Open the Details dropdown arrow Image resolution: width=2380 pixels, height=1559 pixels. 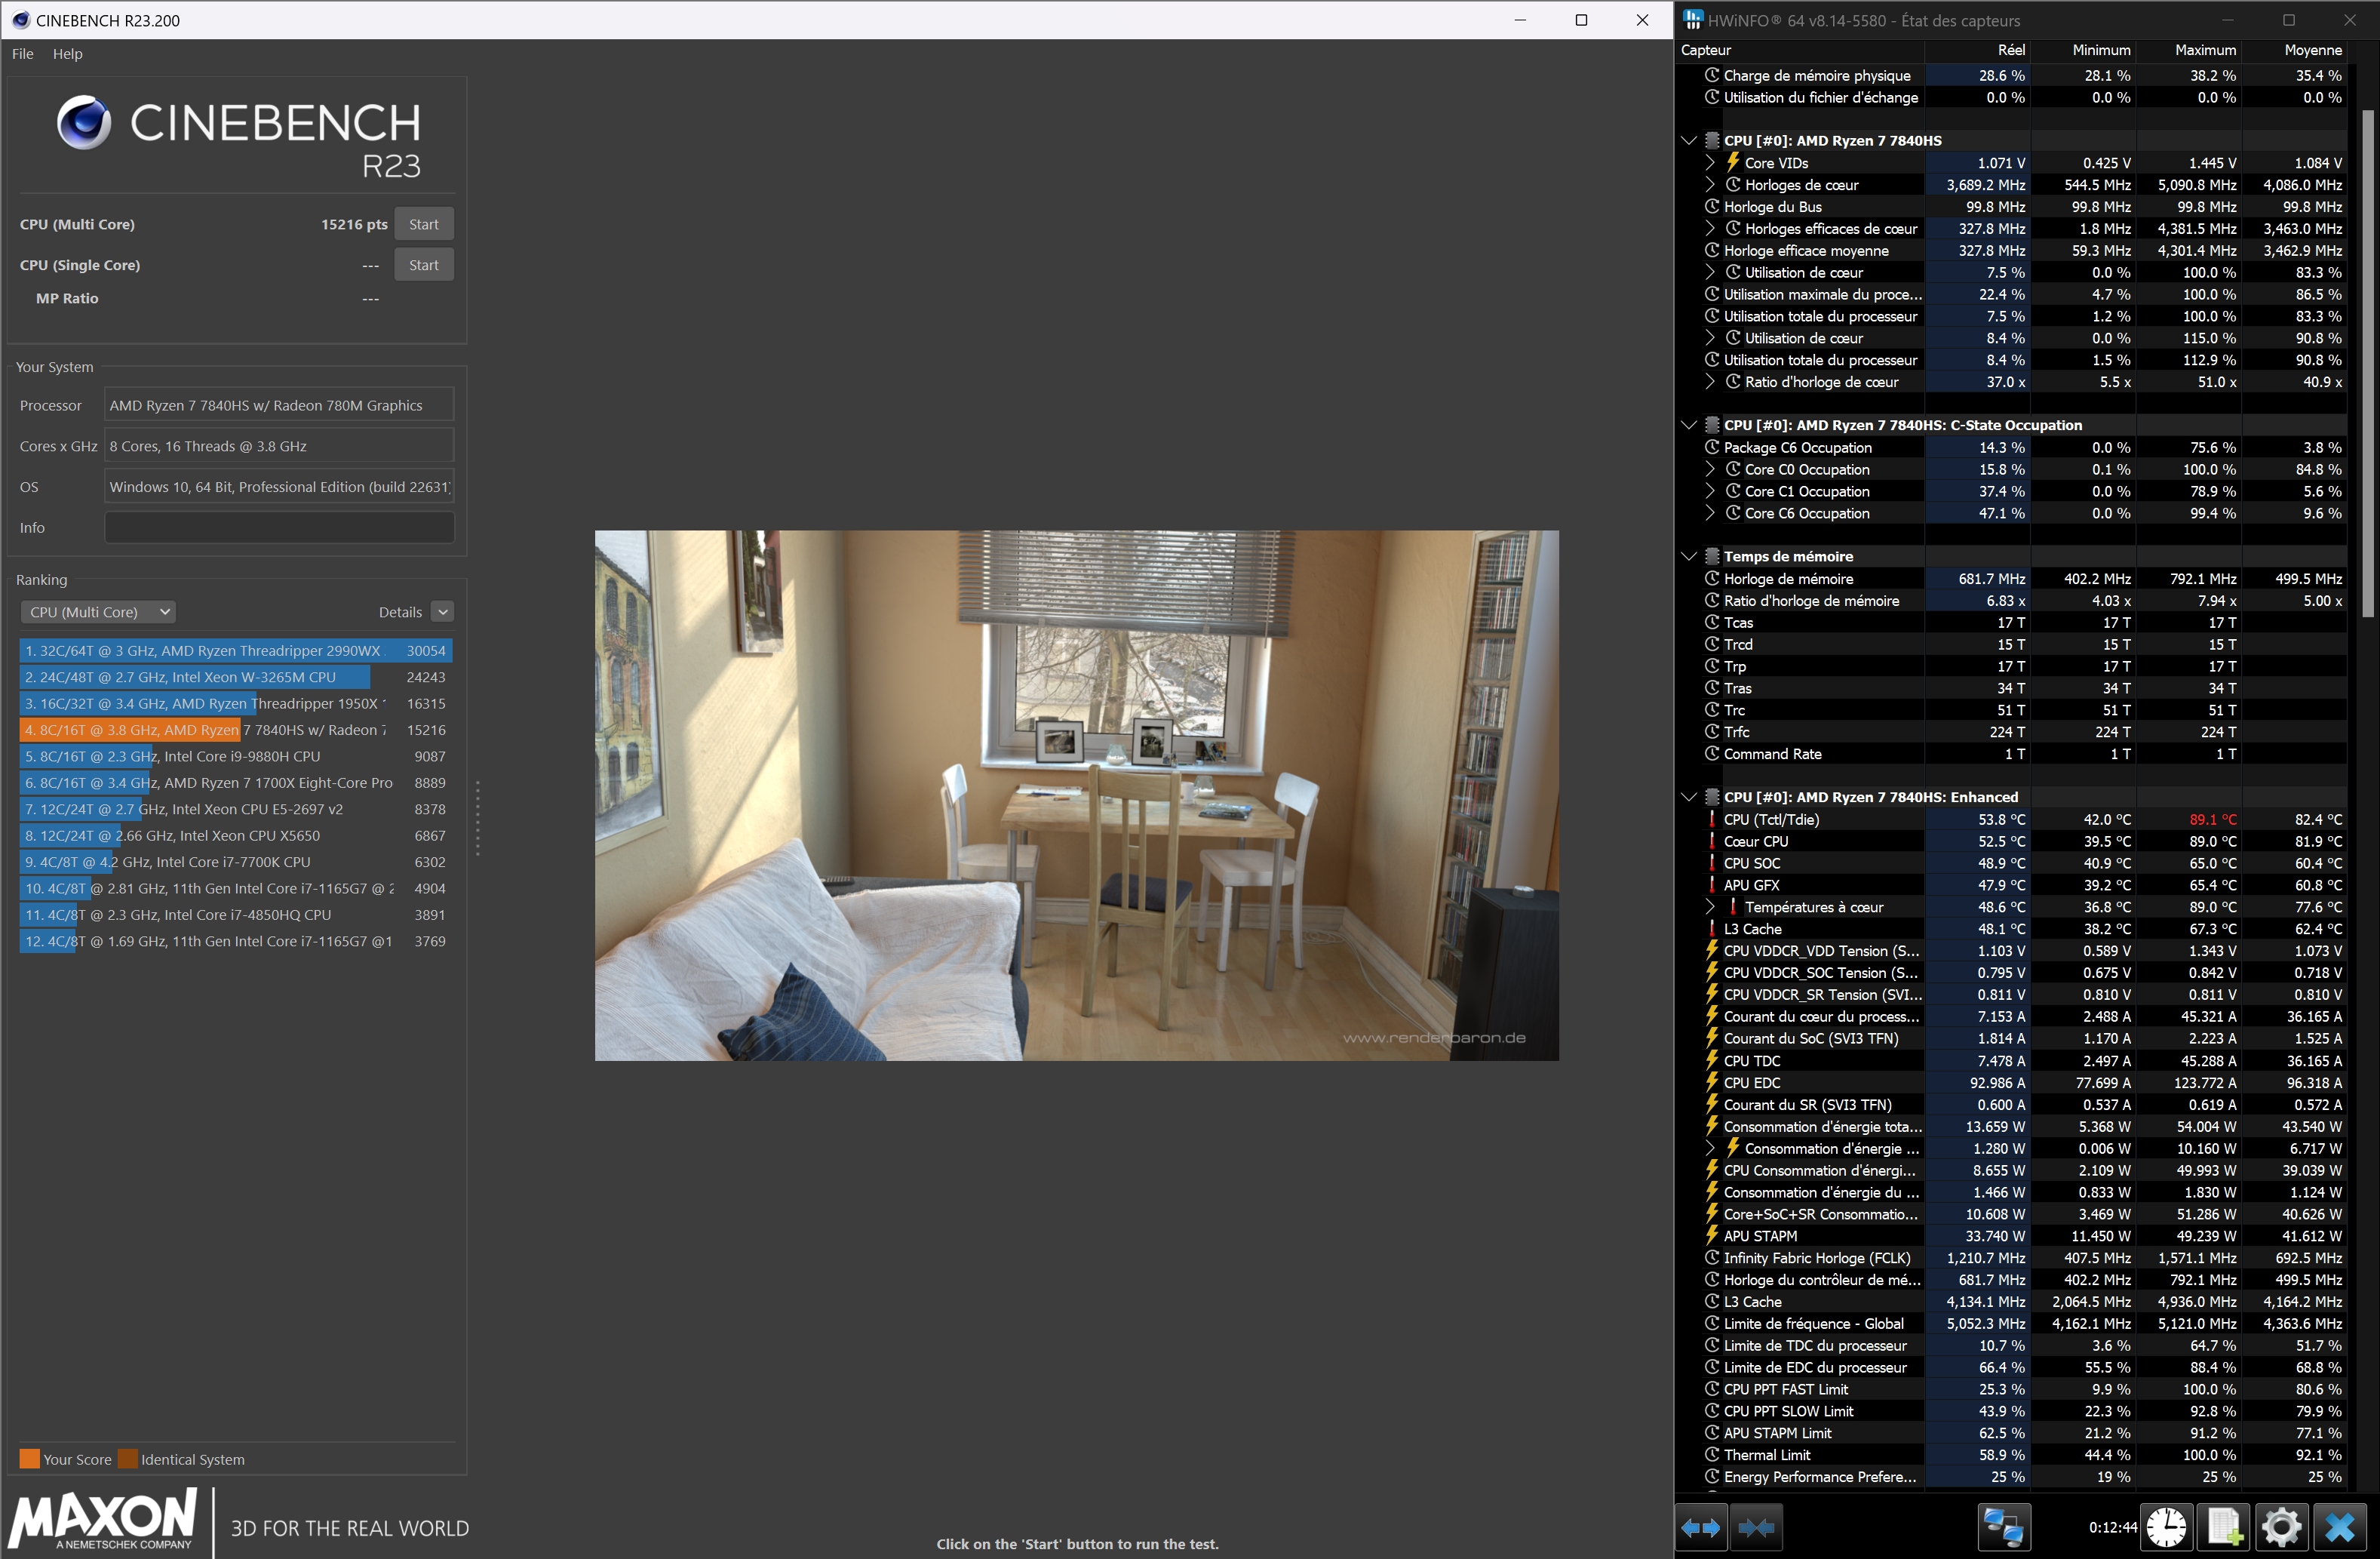tap(443, 612)
